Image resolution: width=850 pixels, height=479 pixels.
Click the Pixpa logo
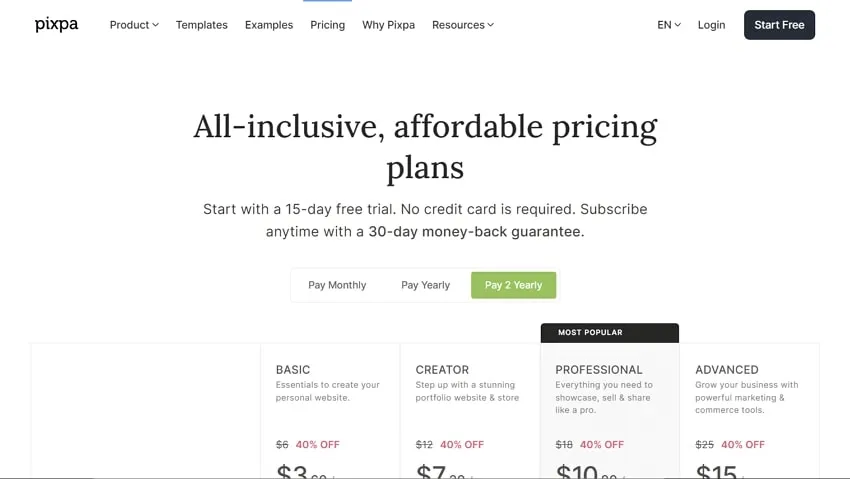pos(56,25)
